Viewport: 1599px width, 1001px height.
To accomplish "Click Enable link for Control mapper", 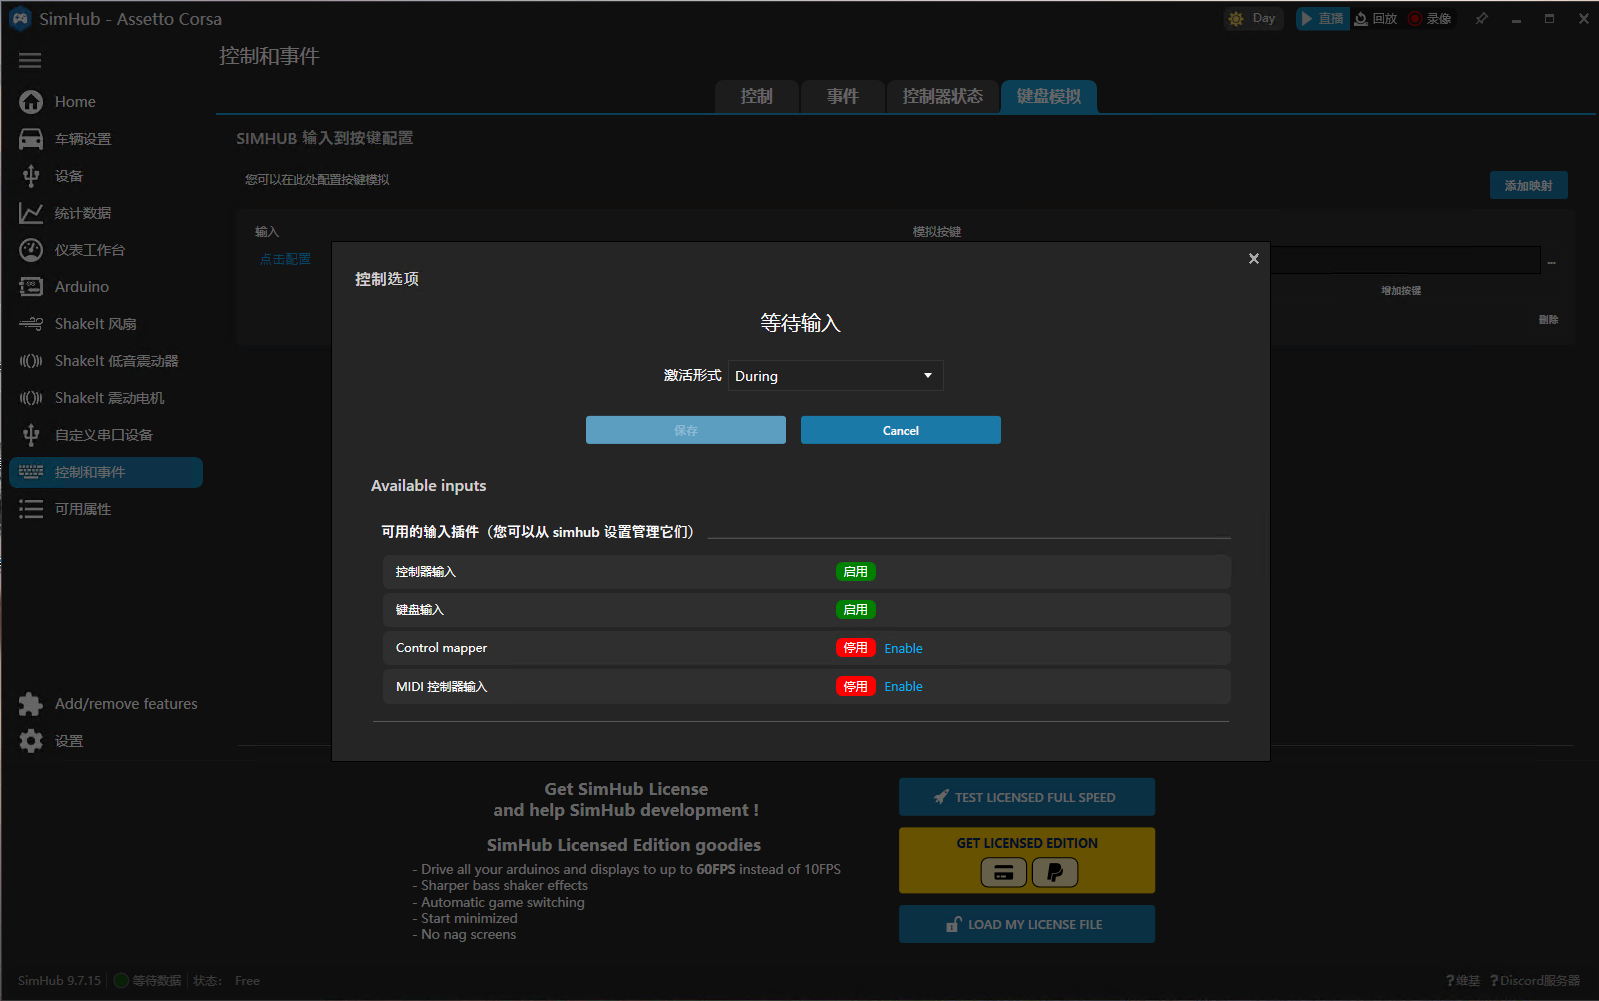I will point(903,649).
